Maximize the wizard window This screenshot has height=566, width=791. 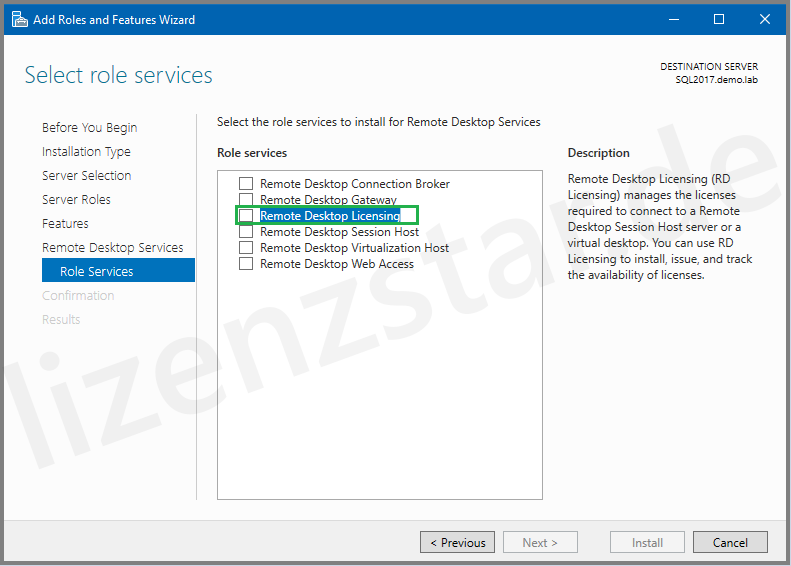[718, 19]
